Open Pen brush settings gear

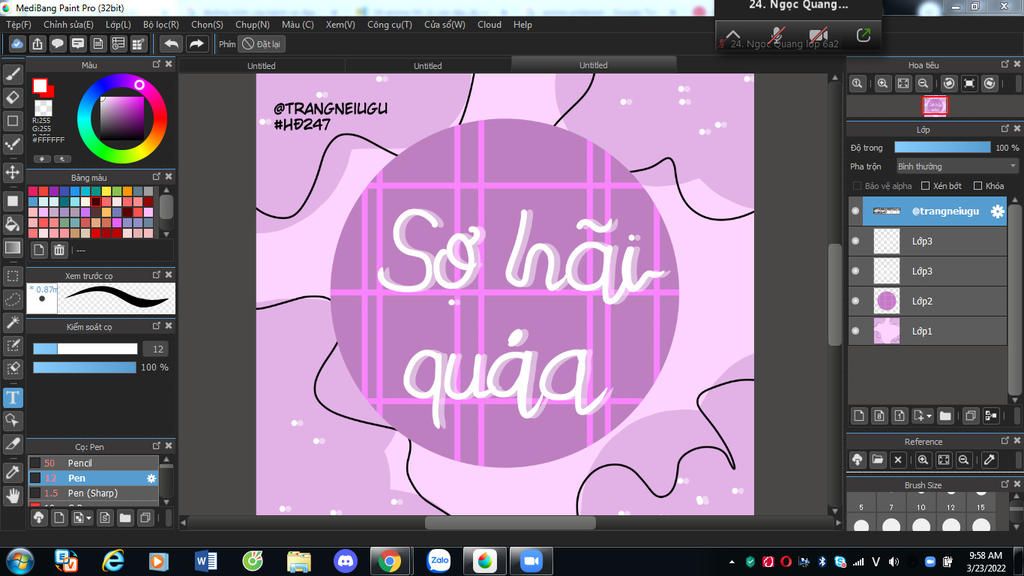(152, 478)
